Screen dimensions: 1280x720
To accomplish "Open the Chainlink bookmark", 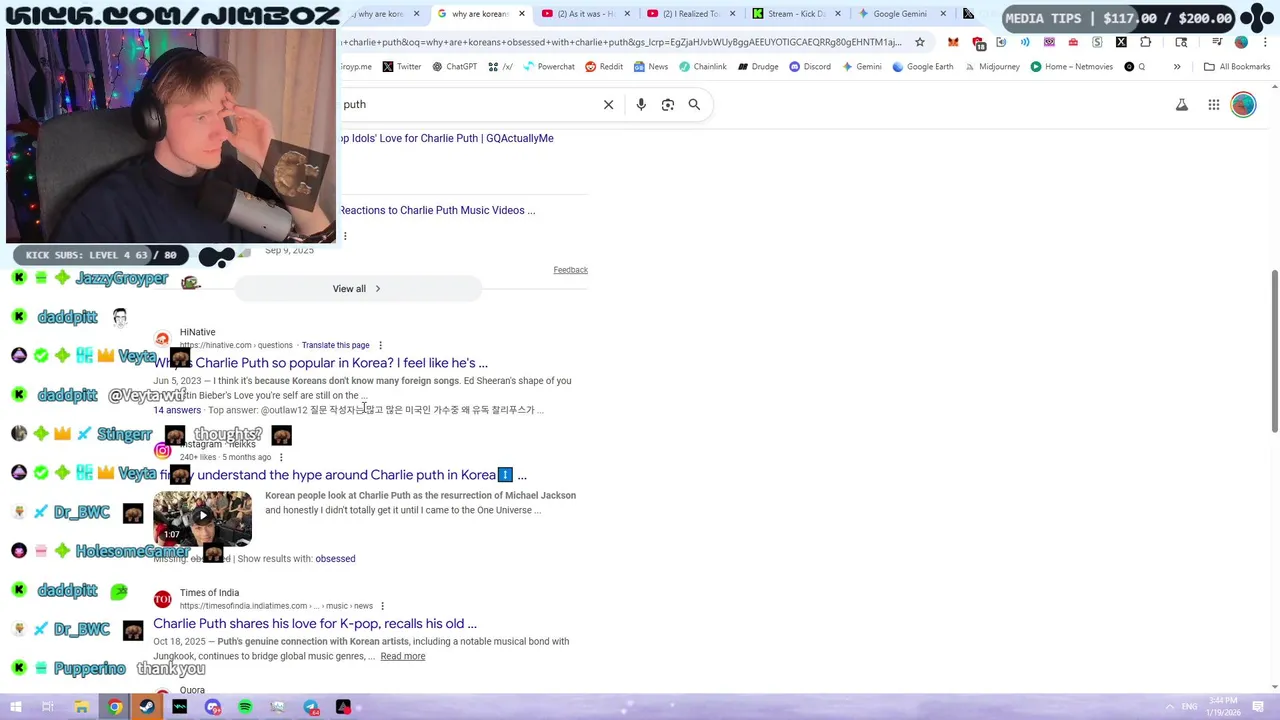I will pyautogui.click(x=703, y=67).
